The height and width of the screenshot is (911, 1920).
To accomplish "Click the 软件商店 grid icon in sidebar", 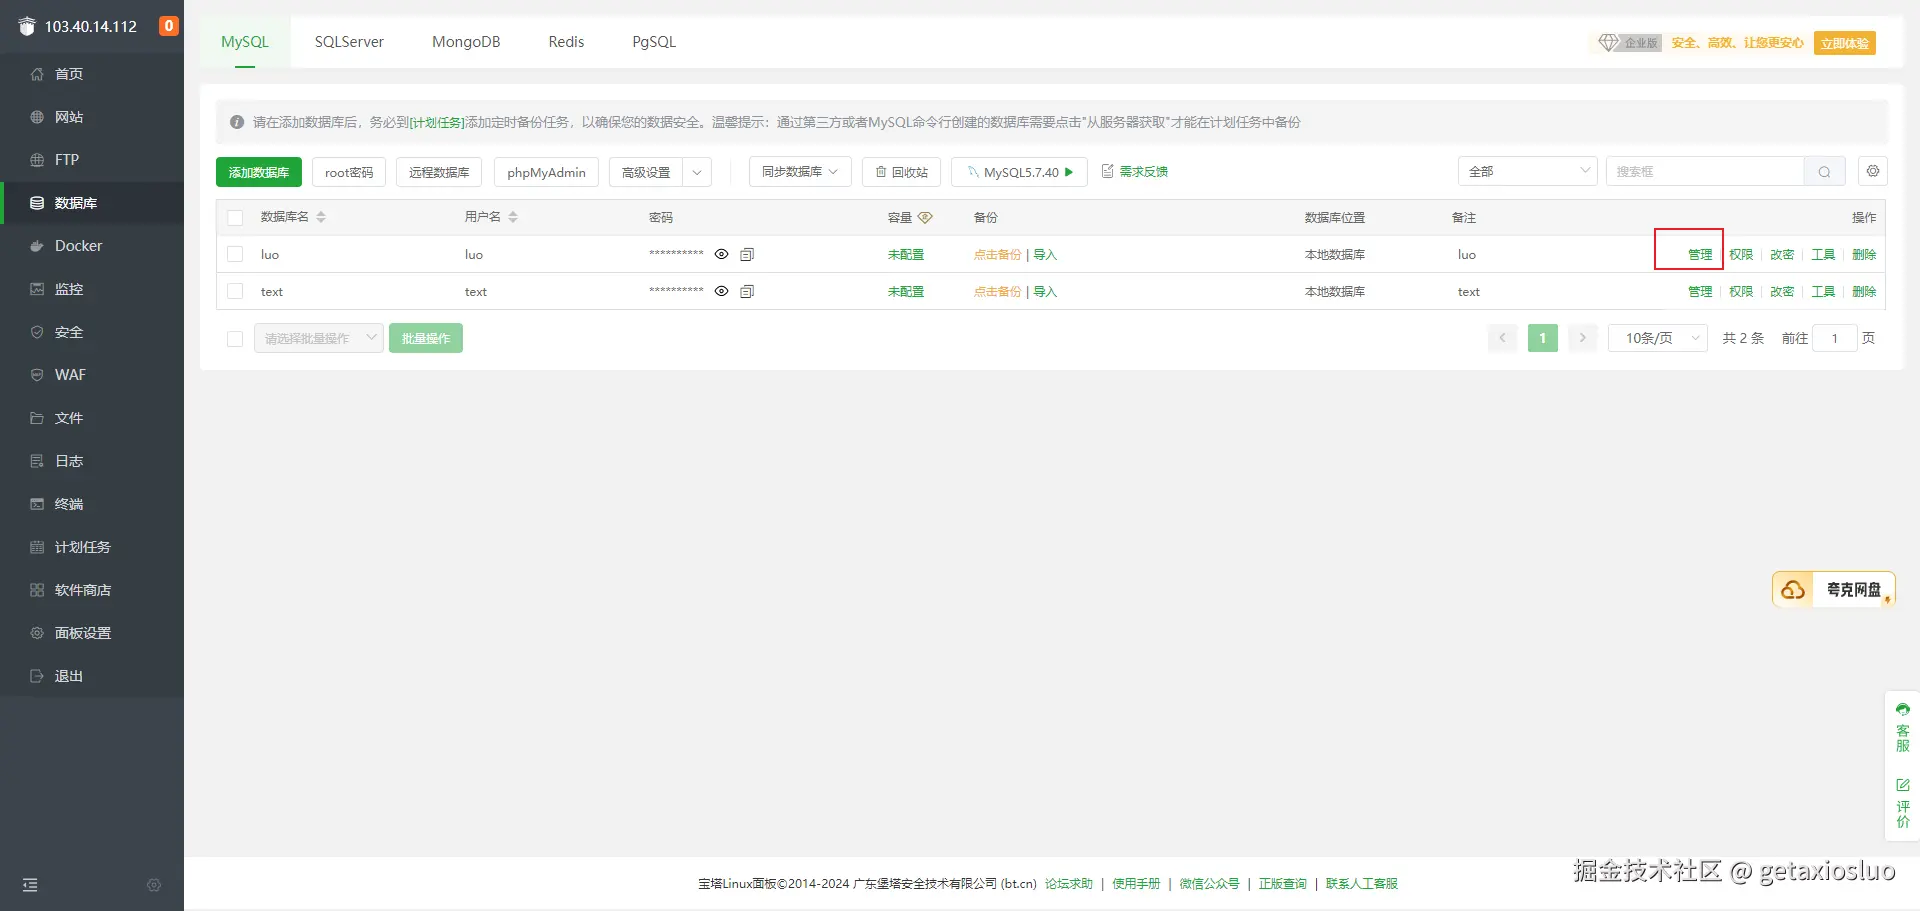I will (x=37, y=590).
